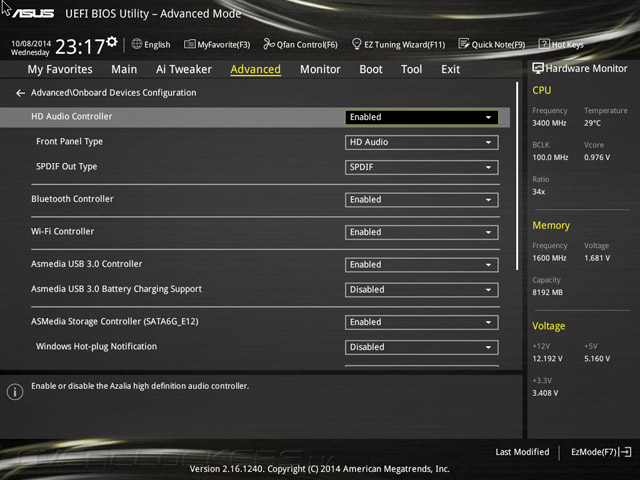Click the CPU heading in Hardware Monitor
This screenshot has height=480, width=640.
pos(542,90)
